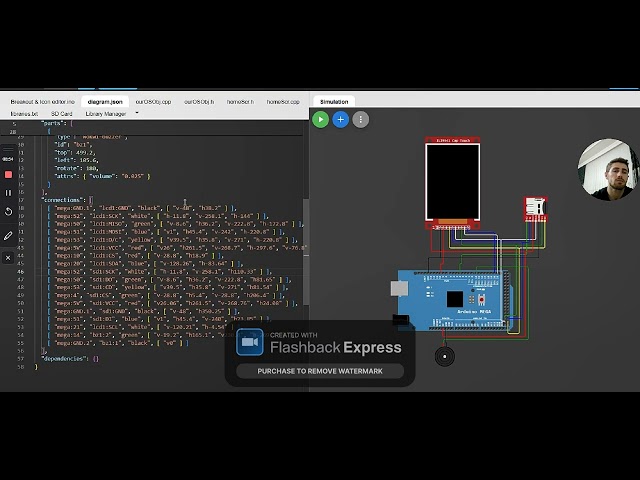Open the ourOSObj.h file tab

point(199,102)
